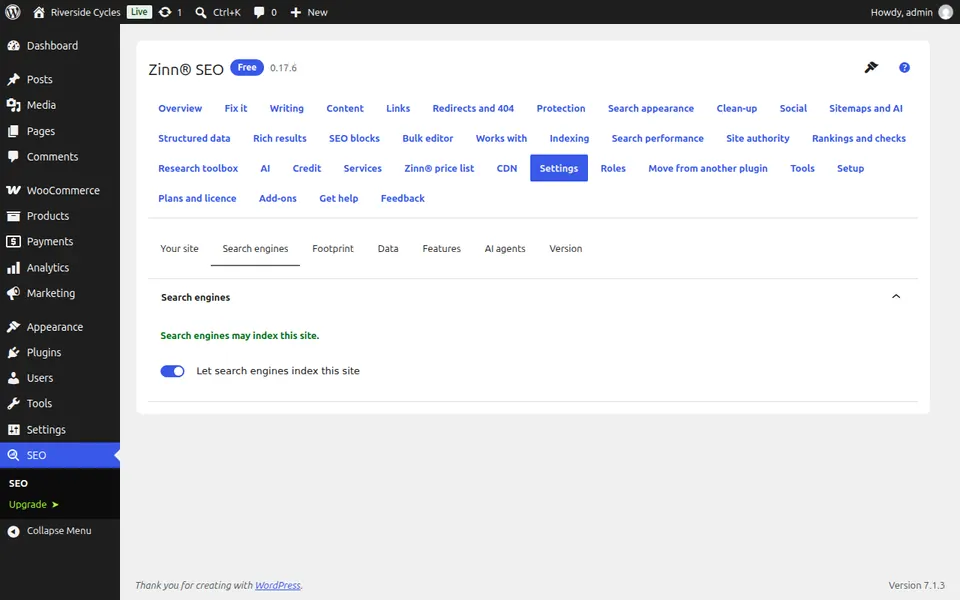Click the WordPress logo icon
Screen dimensions: 960x600
[x=13, y=12]
